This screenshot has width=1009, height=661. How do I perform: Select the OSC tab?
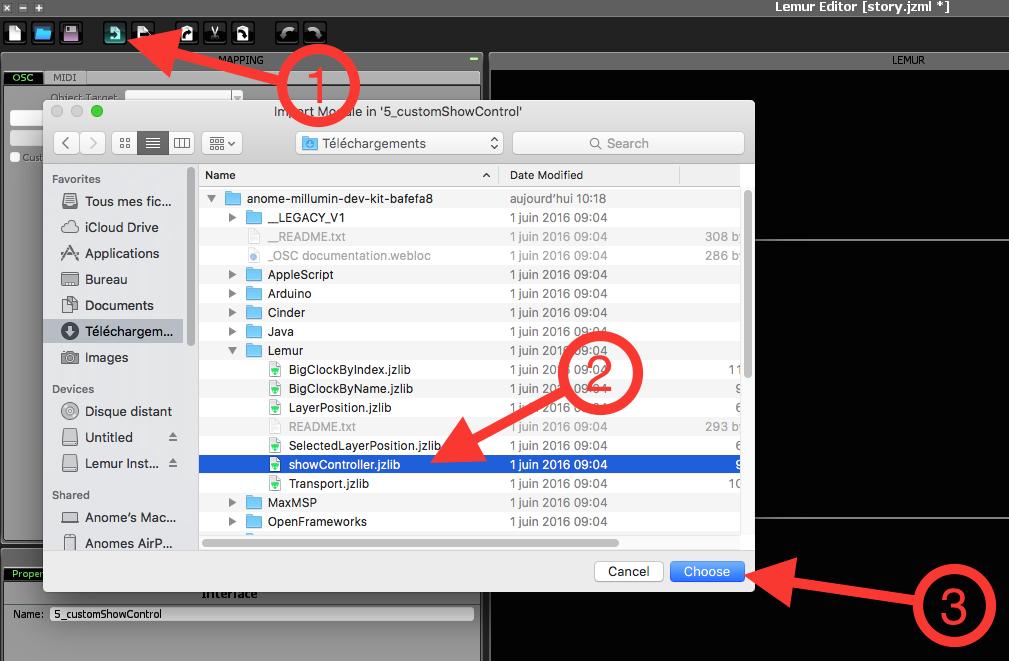22,77
